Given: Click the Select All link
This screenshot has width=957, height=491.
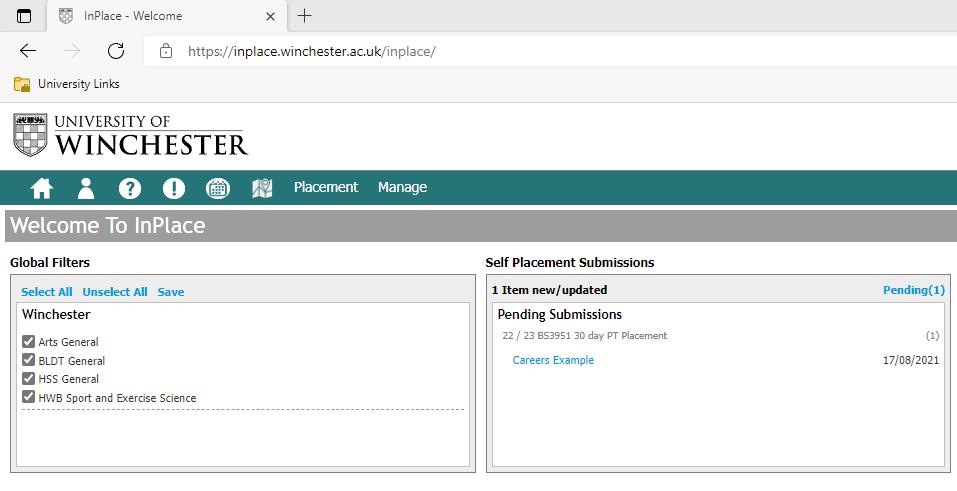Looking at the screenshot, I should (46, 292).
